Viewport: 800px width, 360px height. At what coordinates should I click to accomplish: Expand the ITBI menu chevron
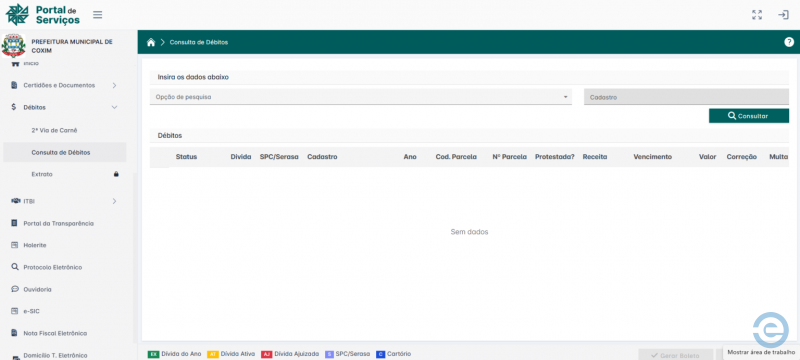(114, 201)
